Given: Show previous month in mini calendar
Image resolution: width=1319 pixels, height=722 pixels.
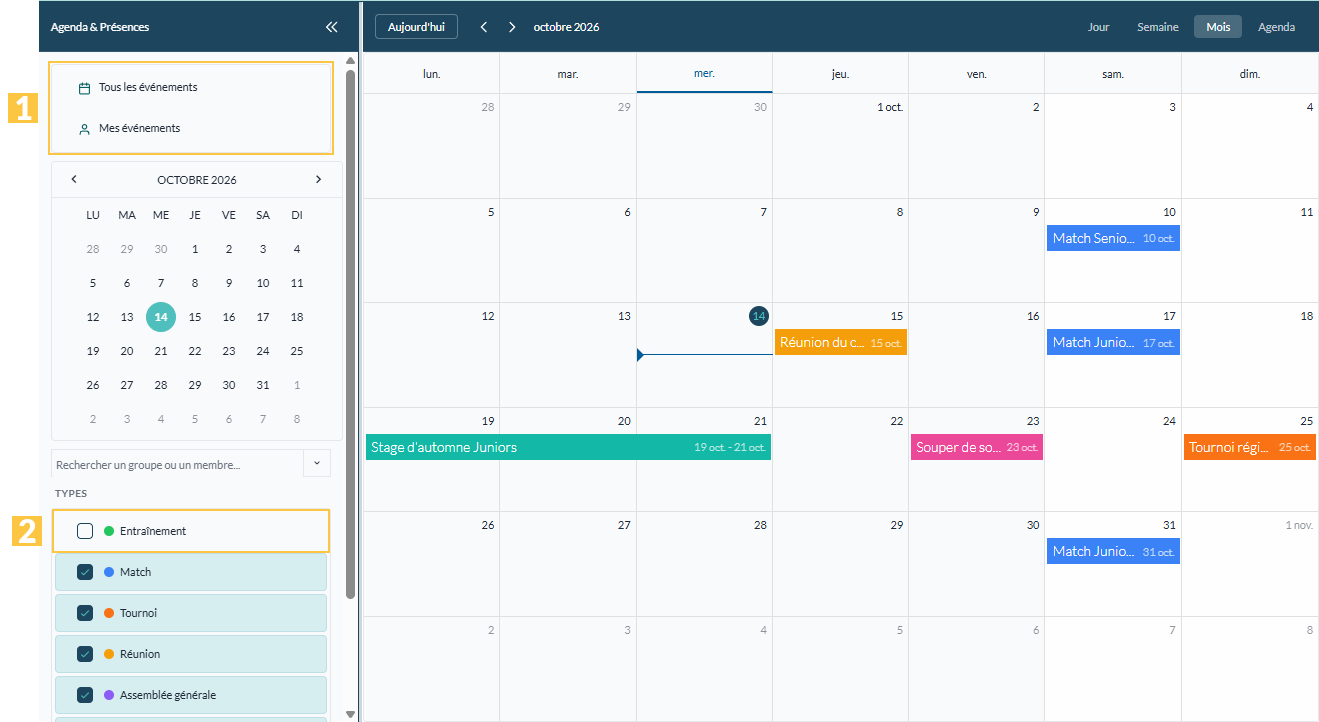Looking at the screenshot, I should tap(74, 180).
